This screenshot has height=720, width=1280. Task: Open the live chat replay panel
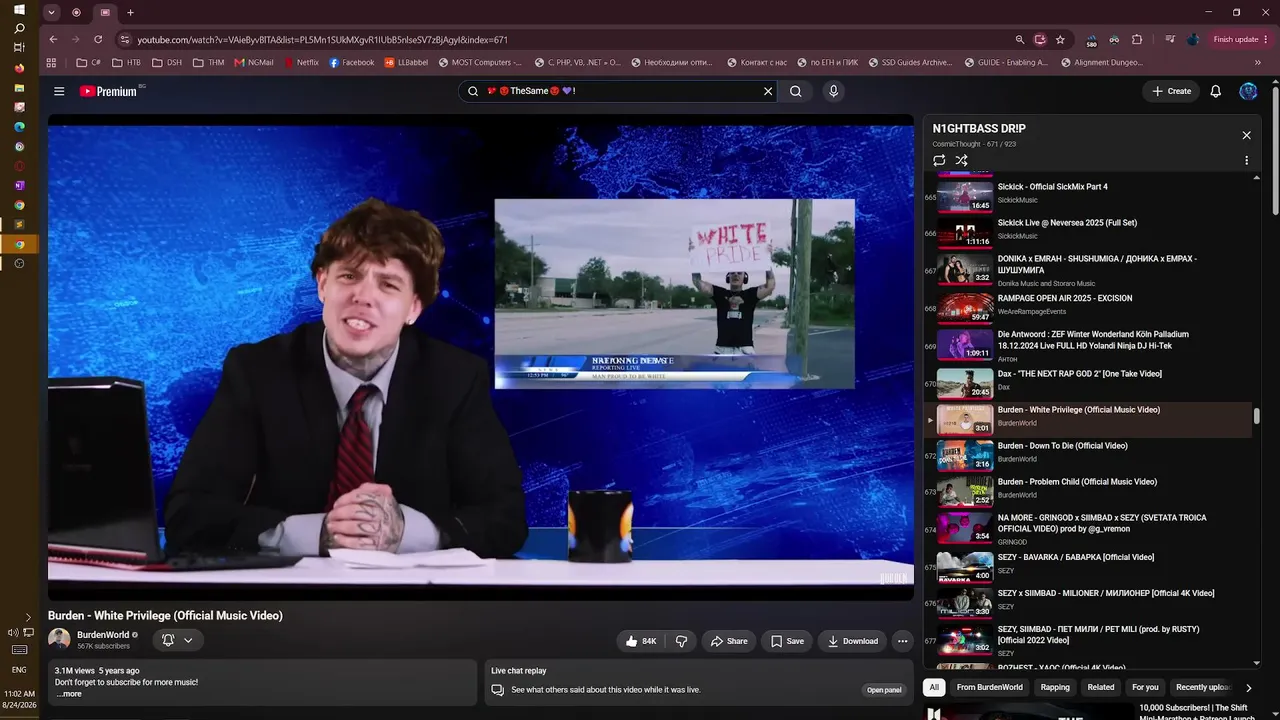[884, 690]
